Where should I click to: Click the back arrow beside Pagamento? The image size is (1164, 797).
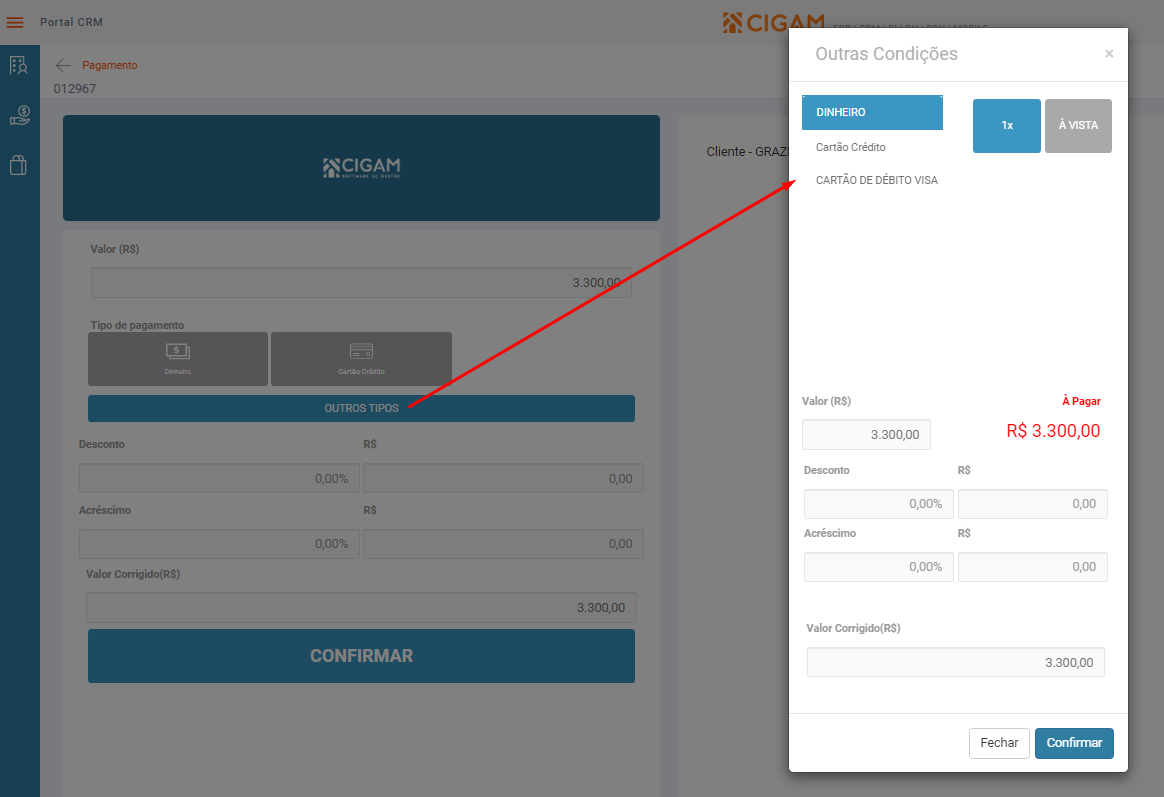pyautogui.click(x=63, y=65)
